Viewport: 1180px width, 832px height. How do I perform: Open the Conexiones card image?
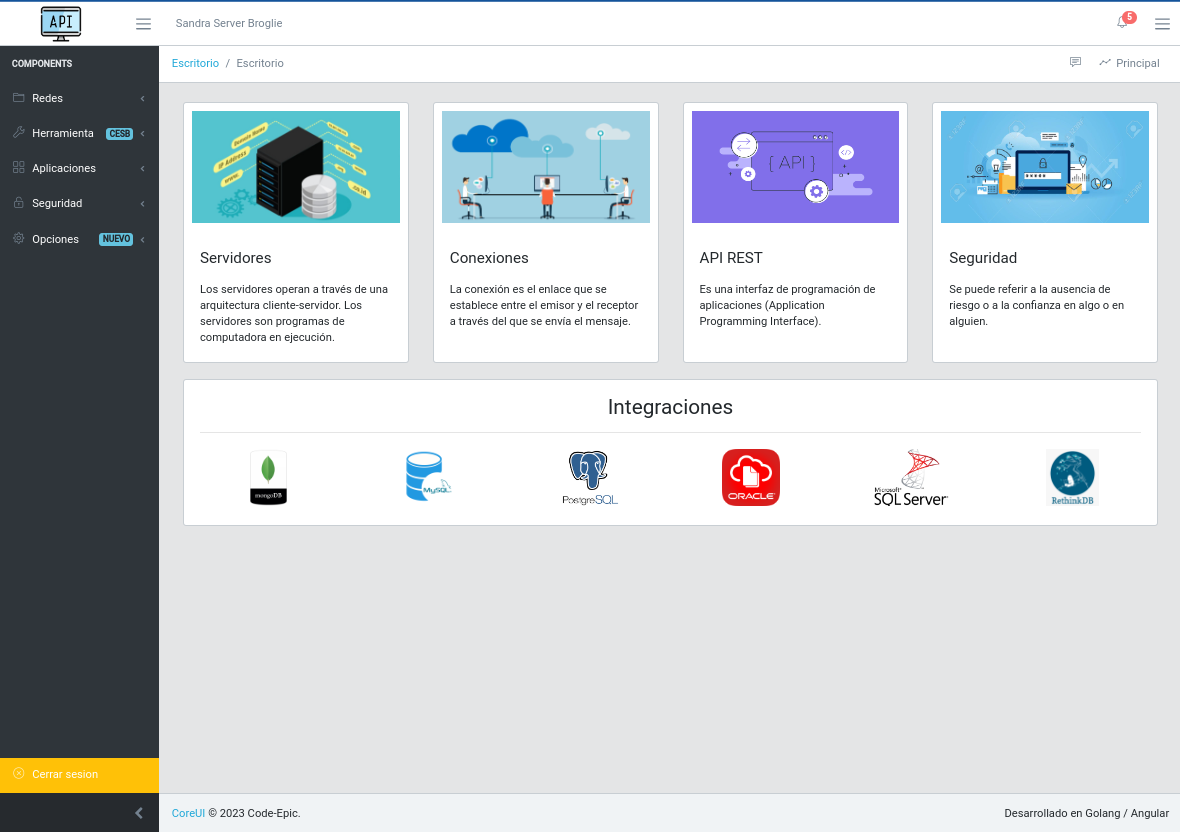546,167
